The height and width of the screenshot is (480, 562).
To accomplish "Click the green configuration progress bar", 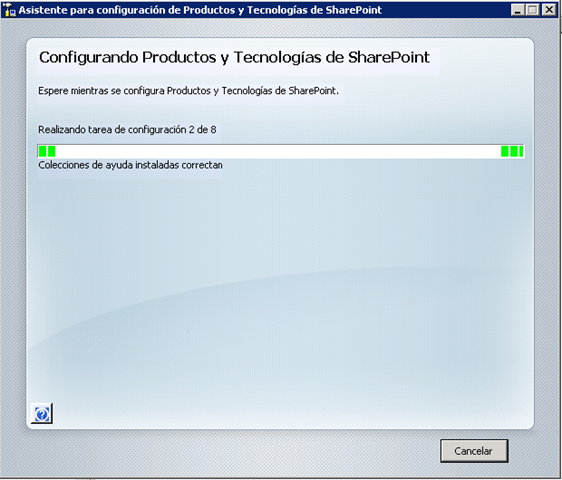I will 281,151.
